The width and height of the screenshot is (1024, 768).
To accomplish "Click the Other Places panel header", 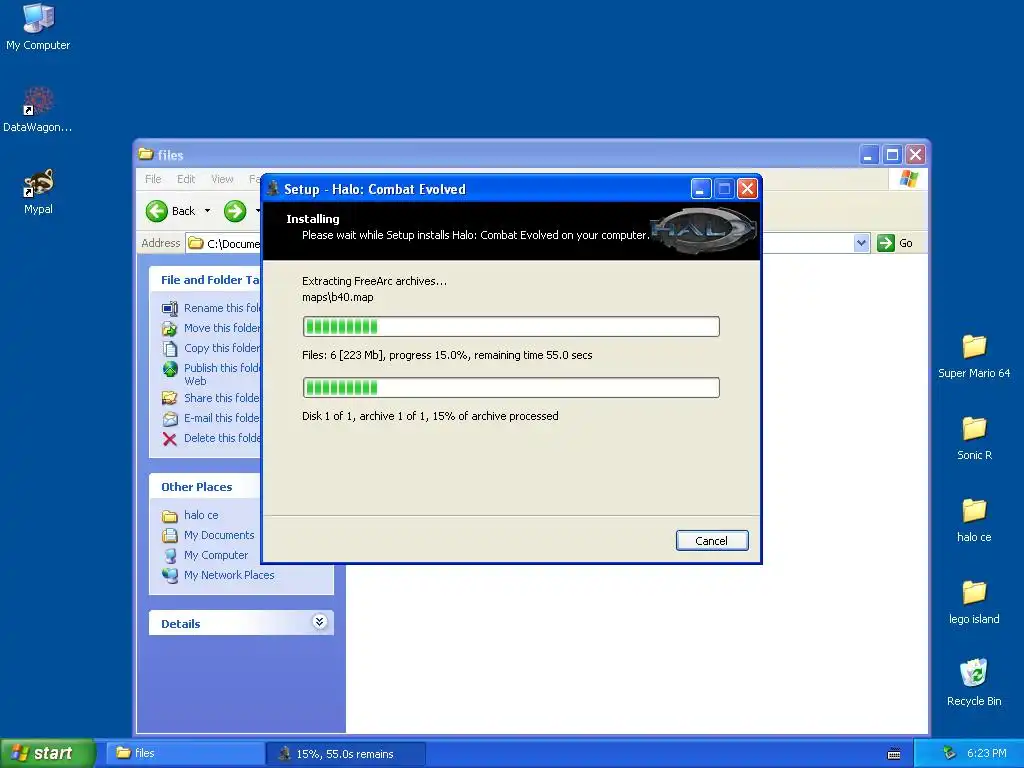I will click(205, 487).
